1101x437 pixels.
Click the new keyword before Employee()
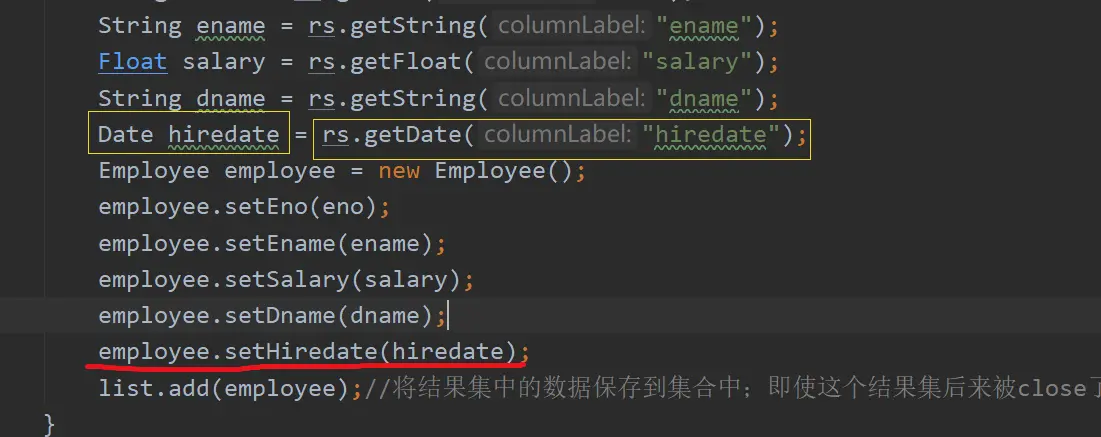(399, 171)
